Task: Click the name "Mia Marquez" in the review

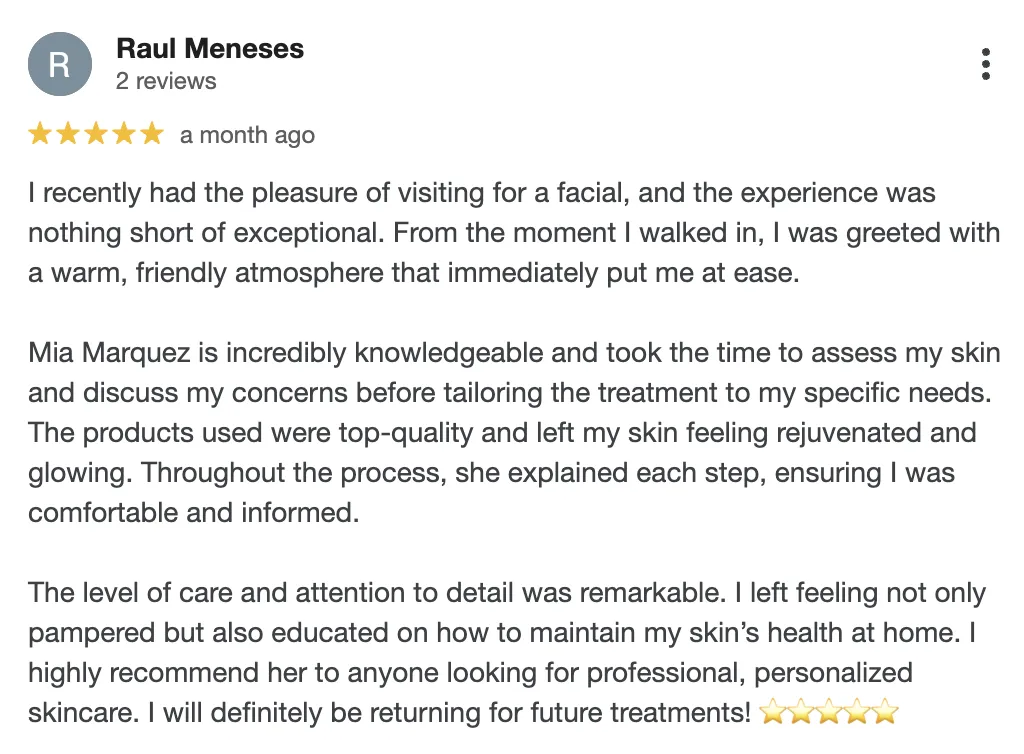Action: (109, 353)
